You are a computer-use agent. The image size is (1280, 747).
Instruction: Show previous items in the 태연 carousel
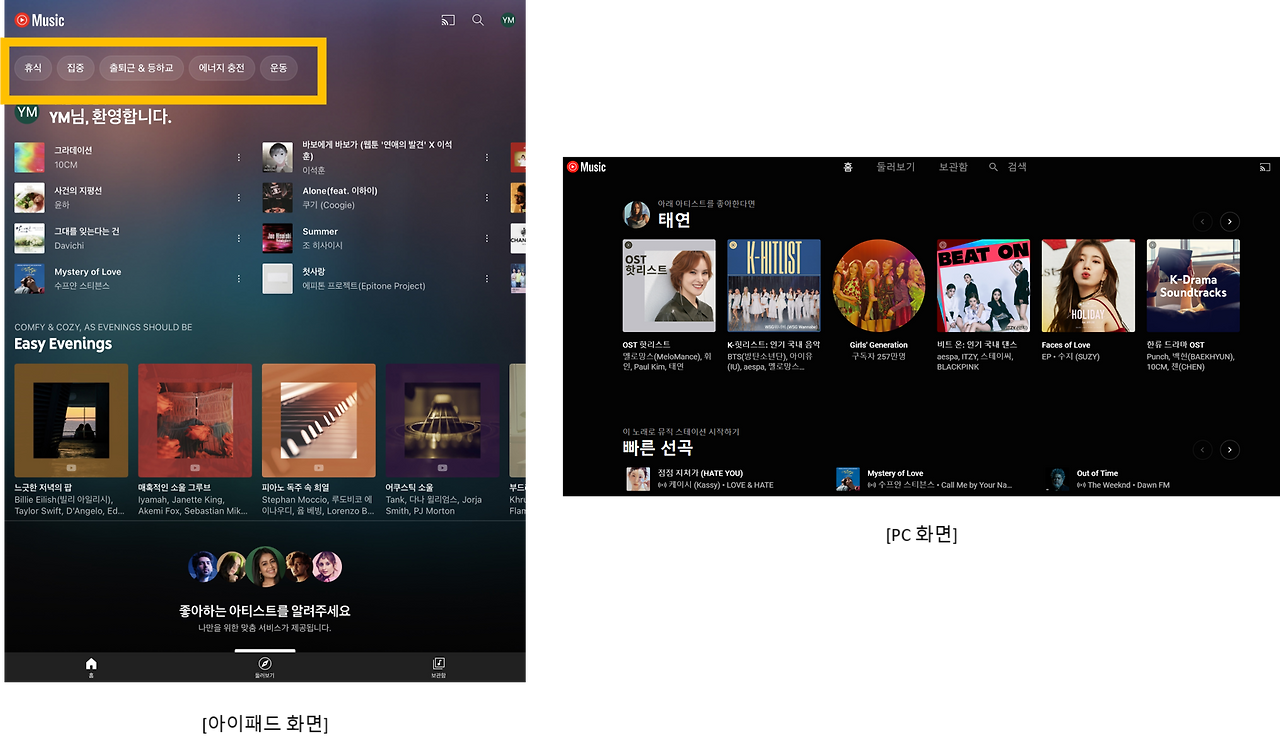pos(1203,222)
